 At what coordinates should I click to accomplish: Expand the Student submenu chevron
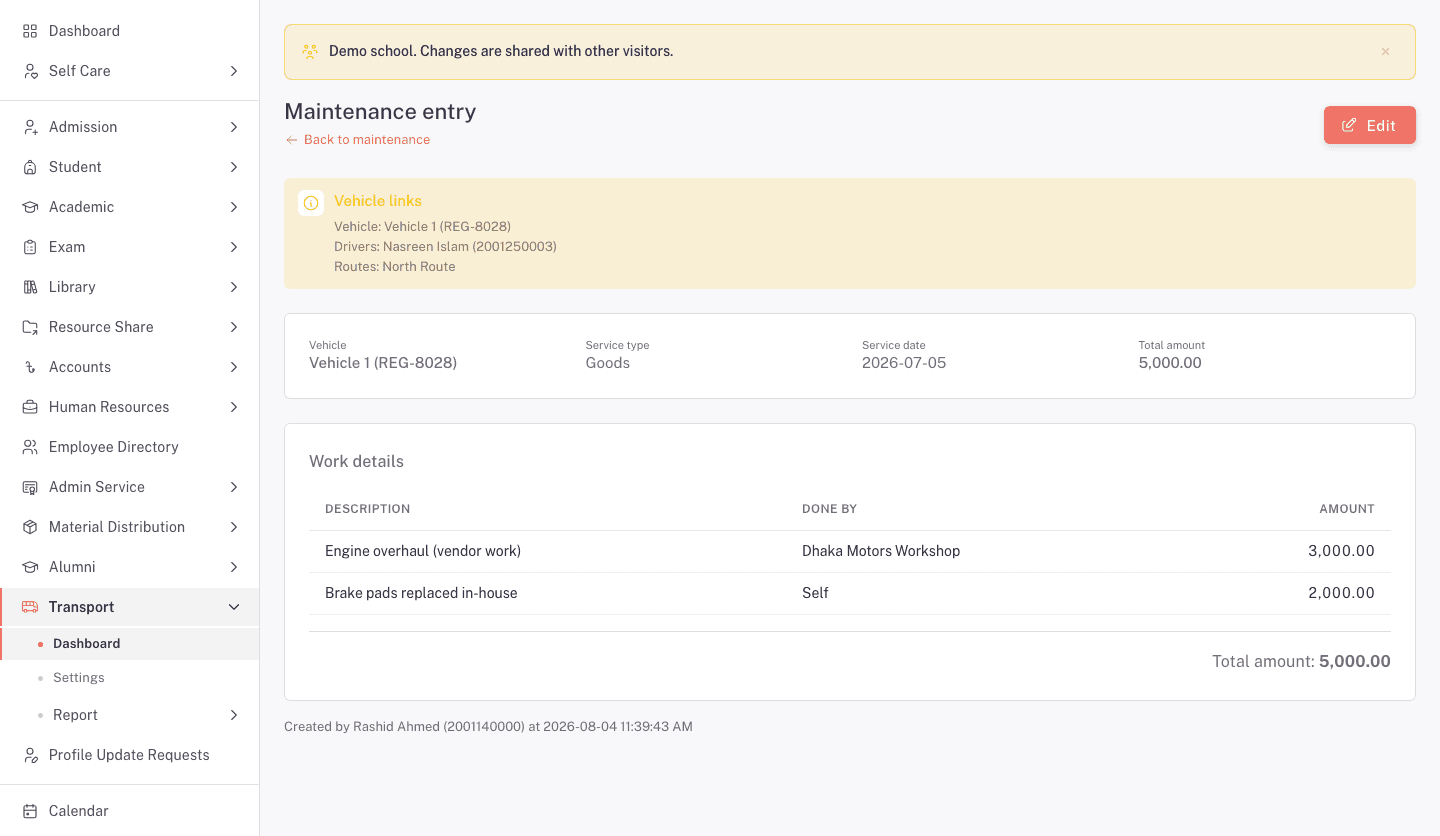click(x=234, y=167)
